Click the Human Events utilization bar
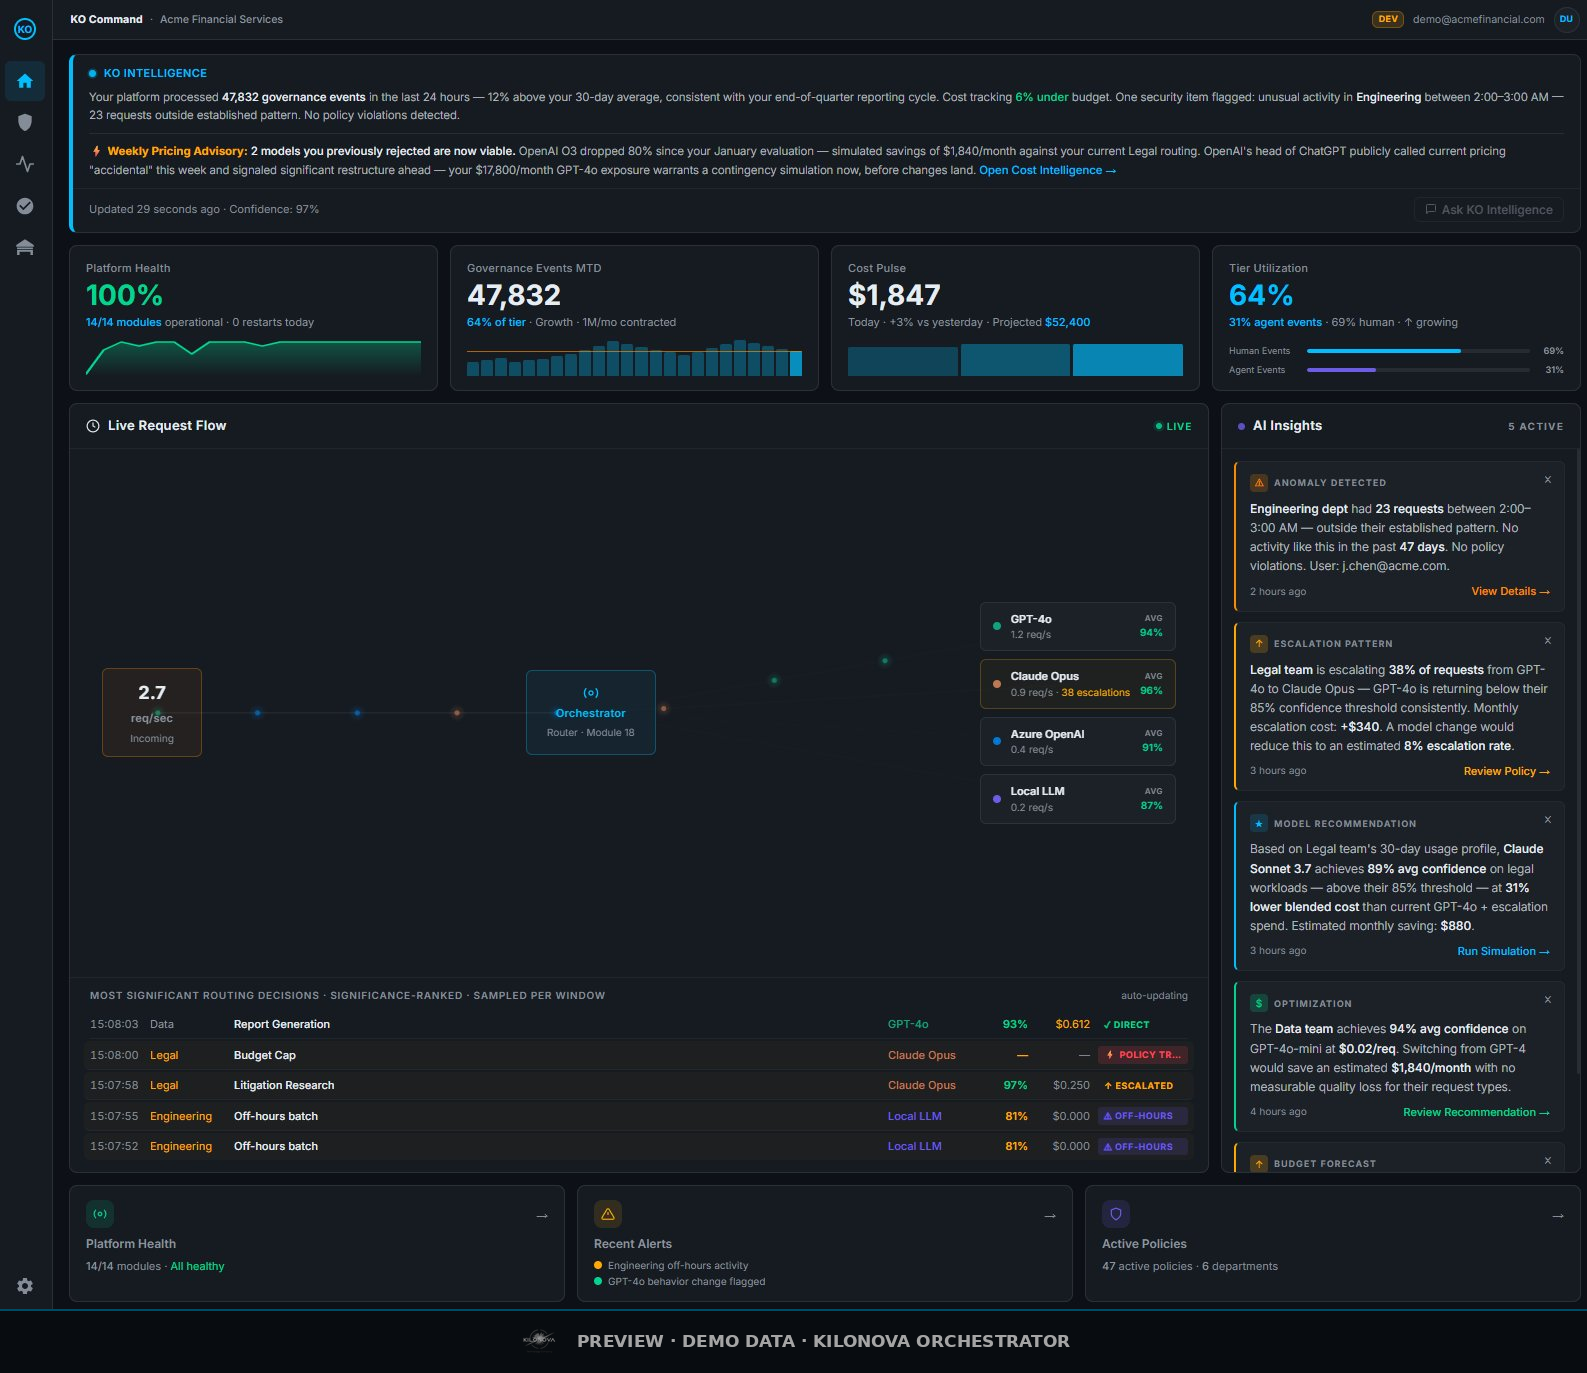The width and height of the screenshot is (1587, 1373). (x=1418, y=351)
